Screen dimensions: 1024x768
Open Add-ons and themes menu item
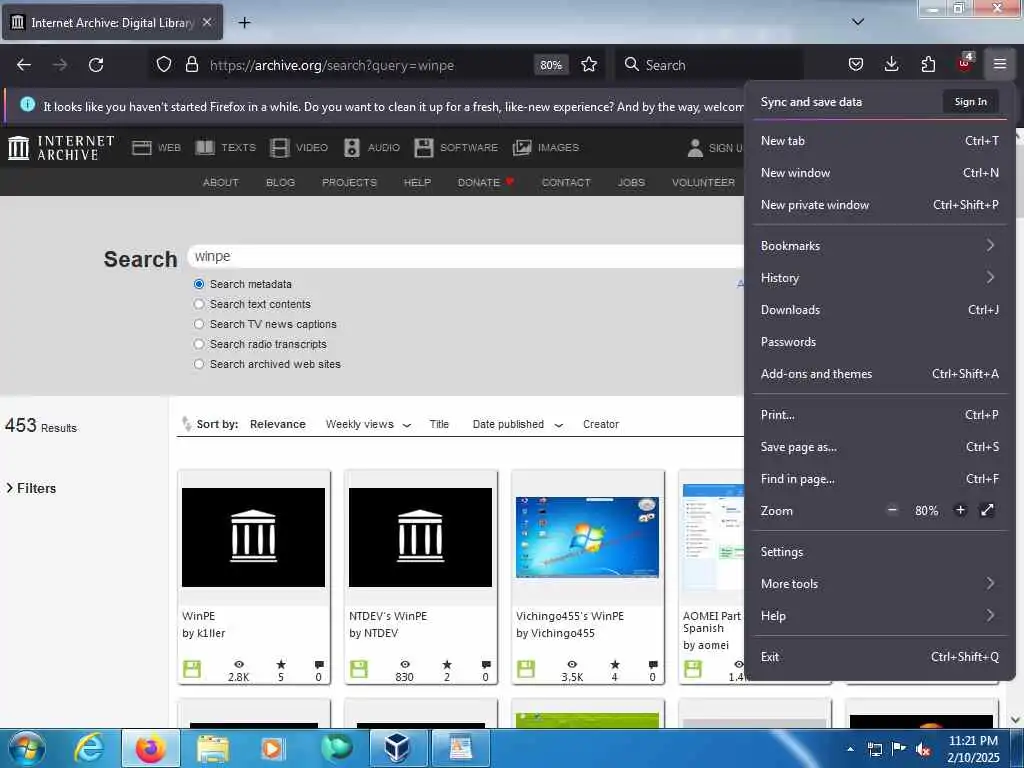click(879, 374)
